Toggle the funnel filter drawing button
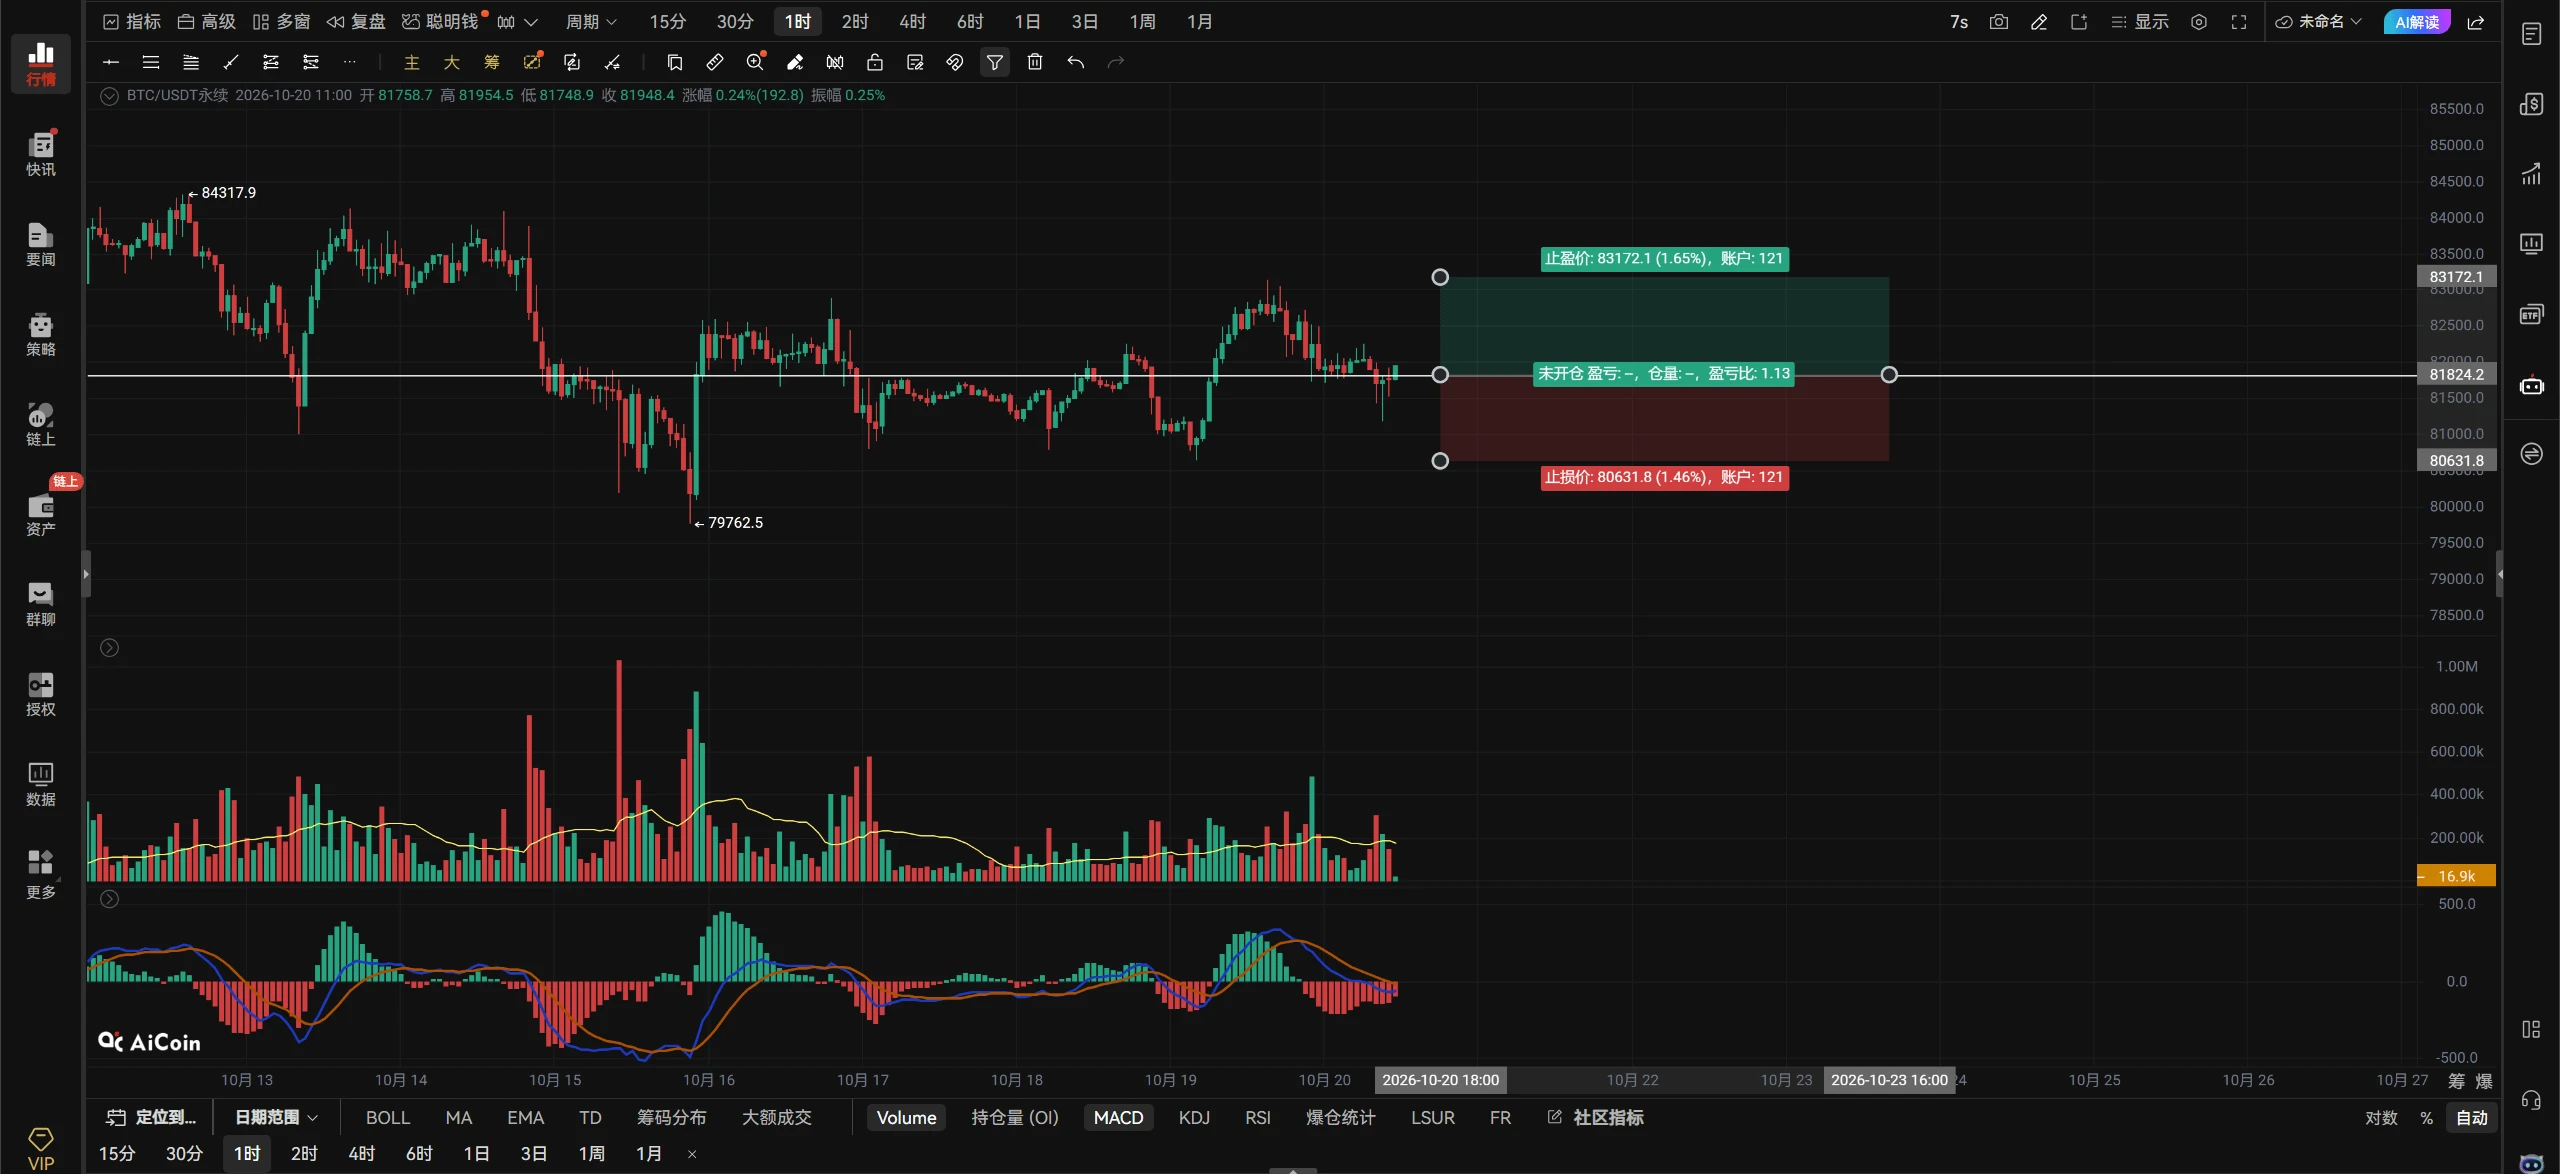Image resolution: width=2560 pixels, height=1174 pixels. [x=995, y=62]
